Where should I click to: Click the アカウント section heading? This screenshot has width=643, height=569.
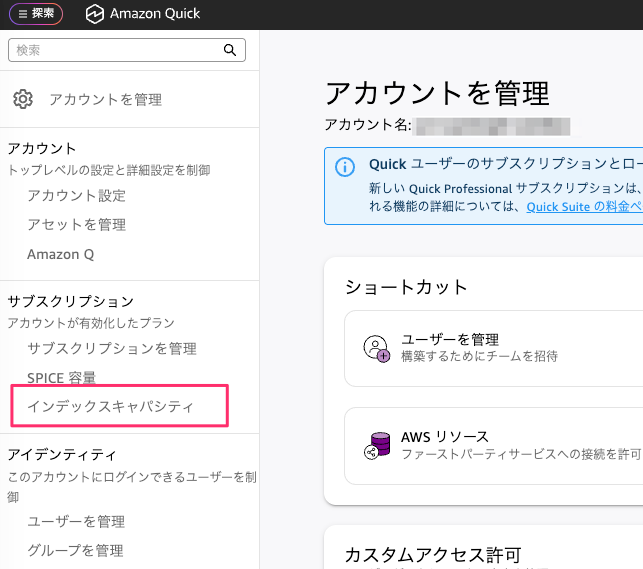[x=42, y=148]
